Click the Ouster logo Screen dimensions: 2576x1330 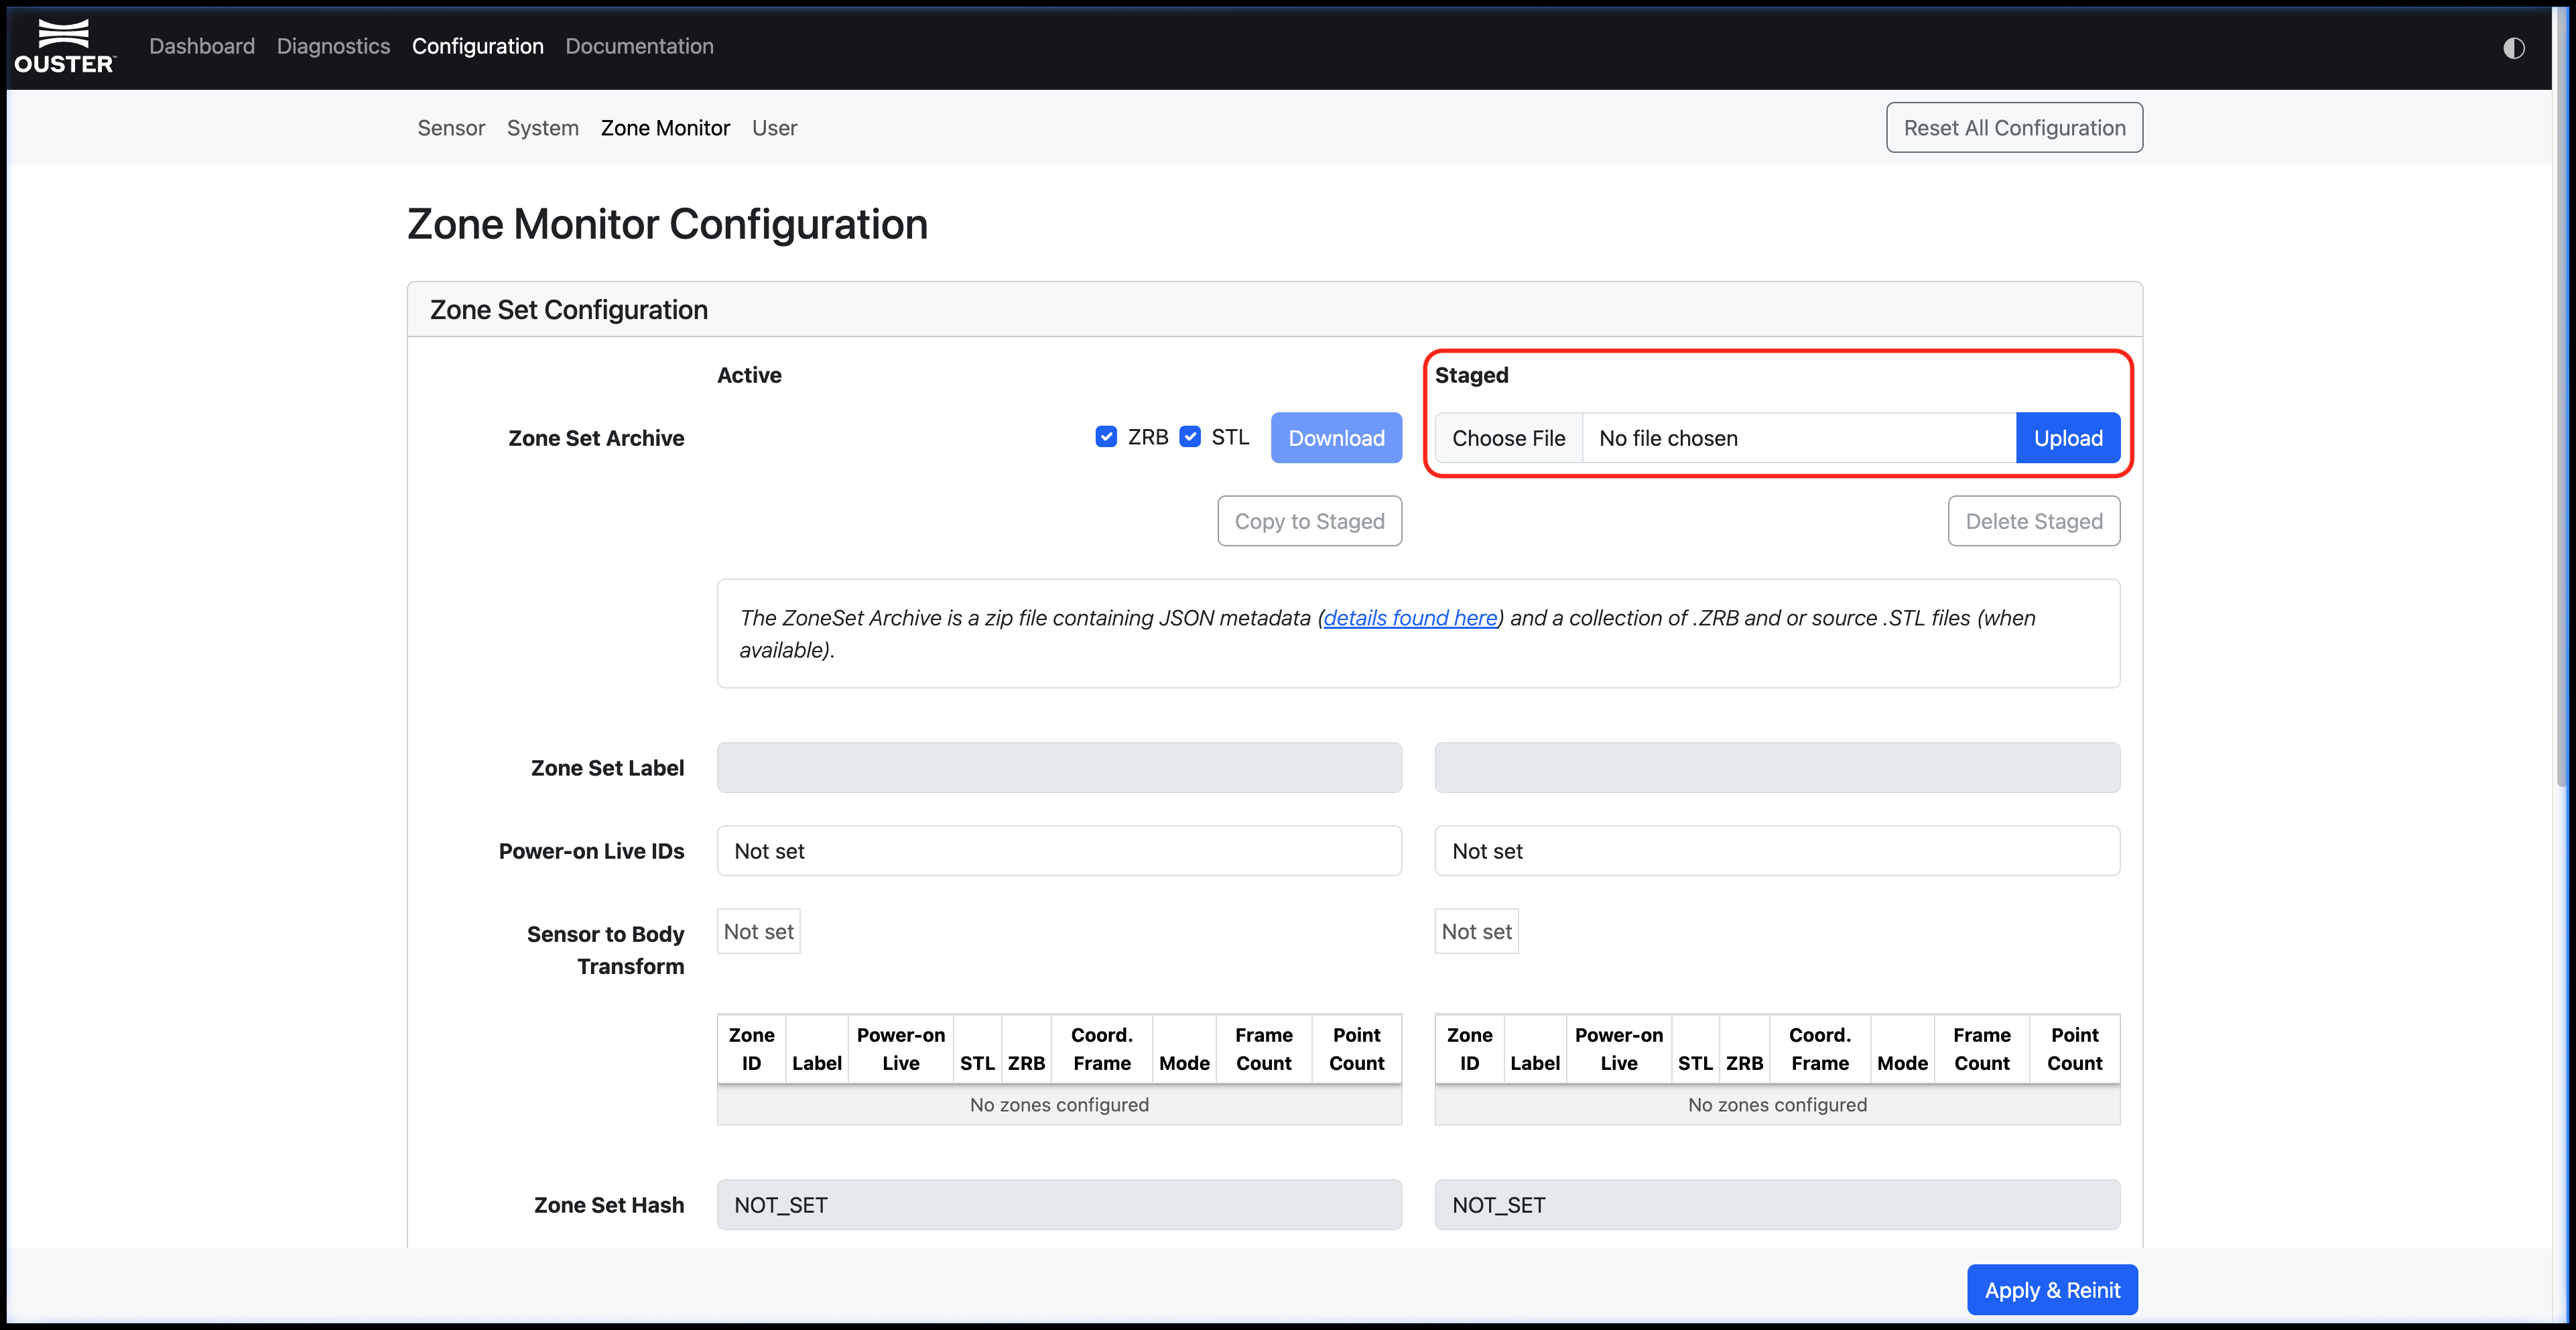(x=65, y=46)
